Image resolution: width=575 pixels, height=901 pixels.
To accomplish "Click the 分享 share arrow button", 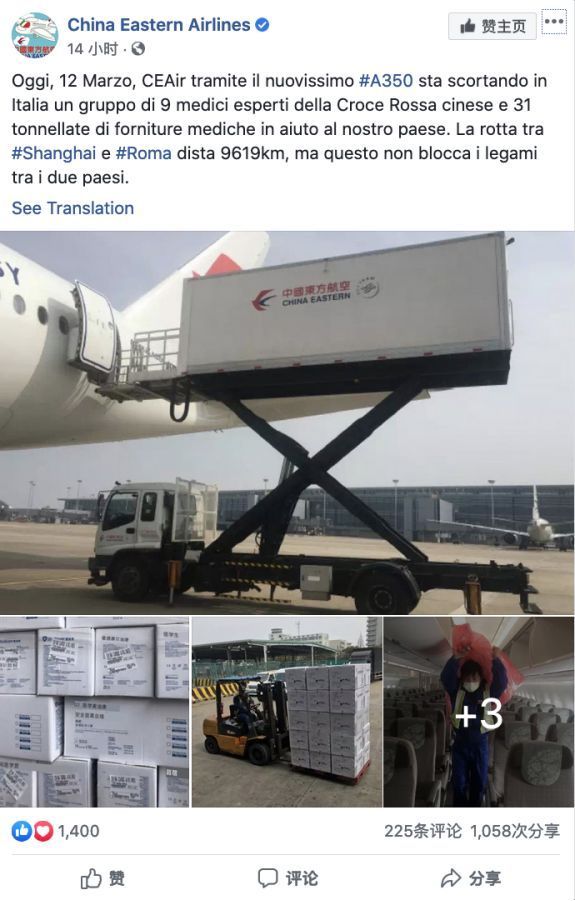I will [x=470, y=878].
